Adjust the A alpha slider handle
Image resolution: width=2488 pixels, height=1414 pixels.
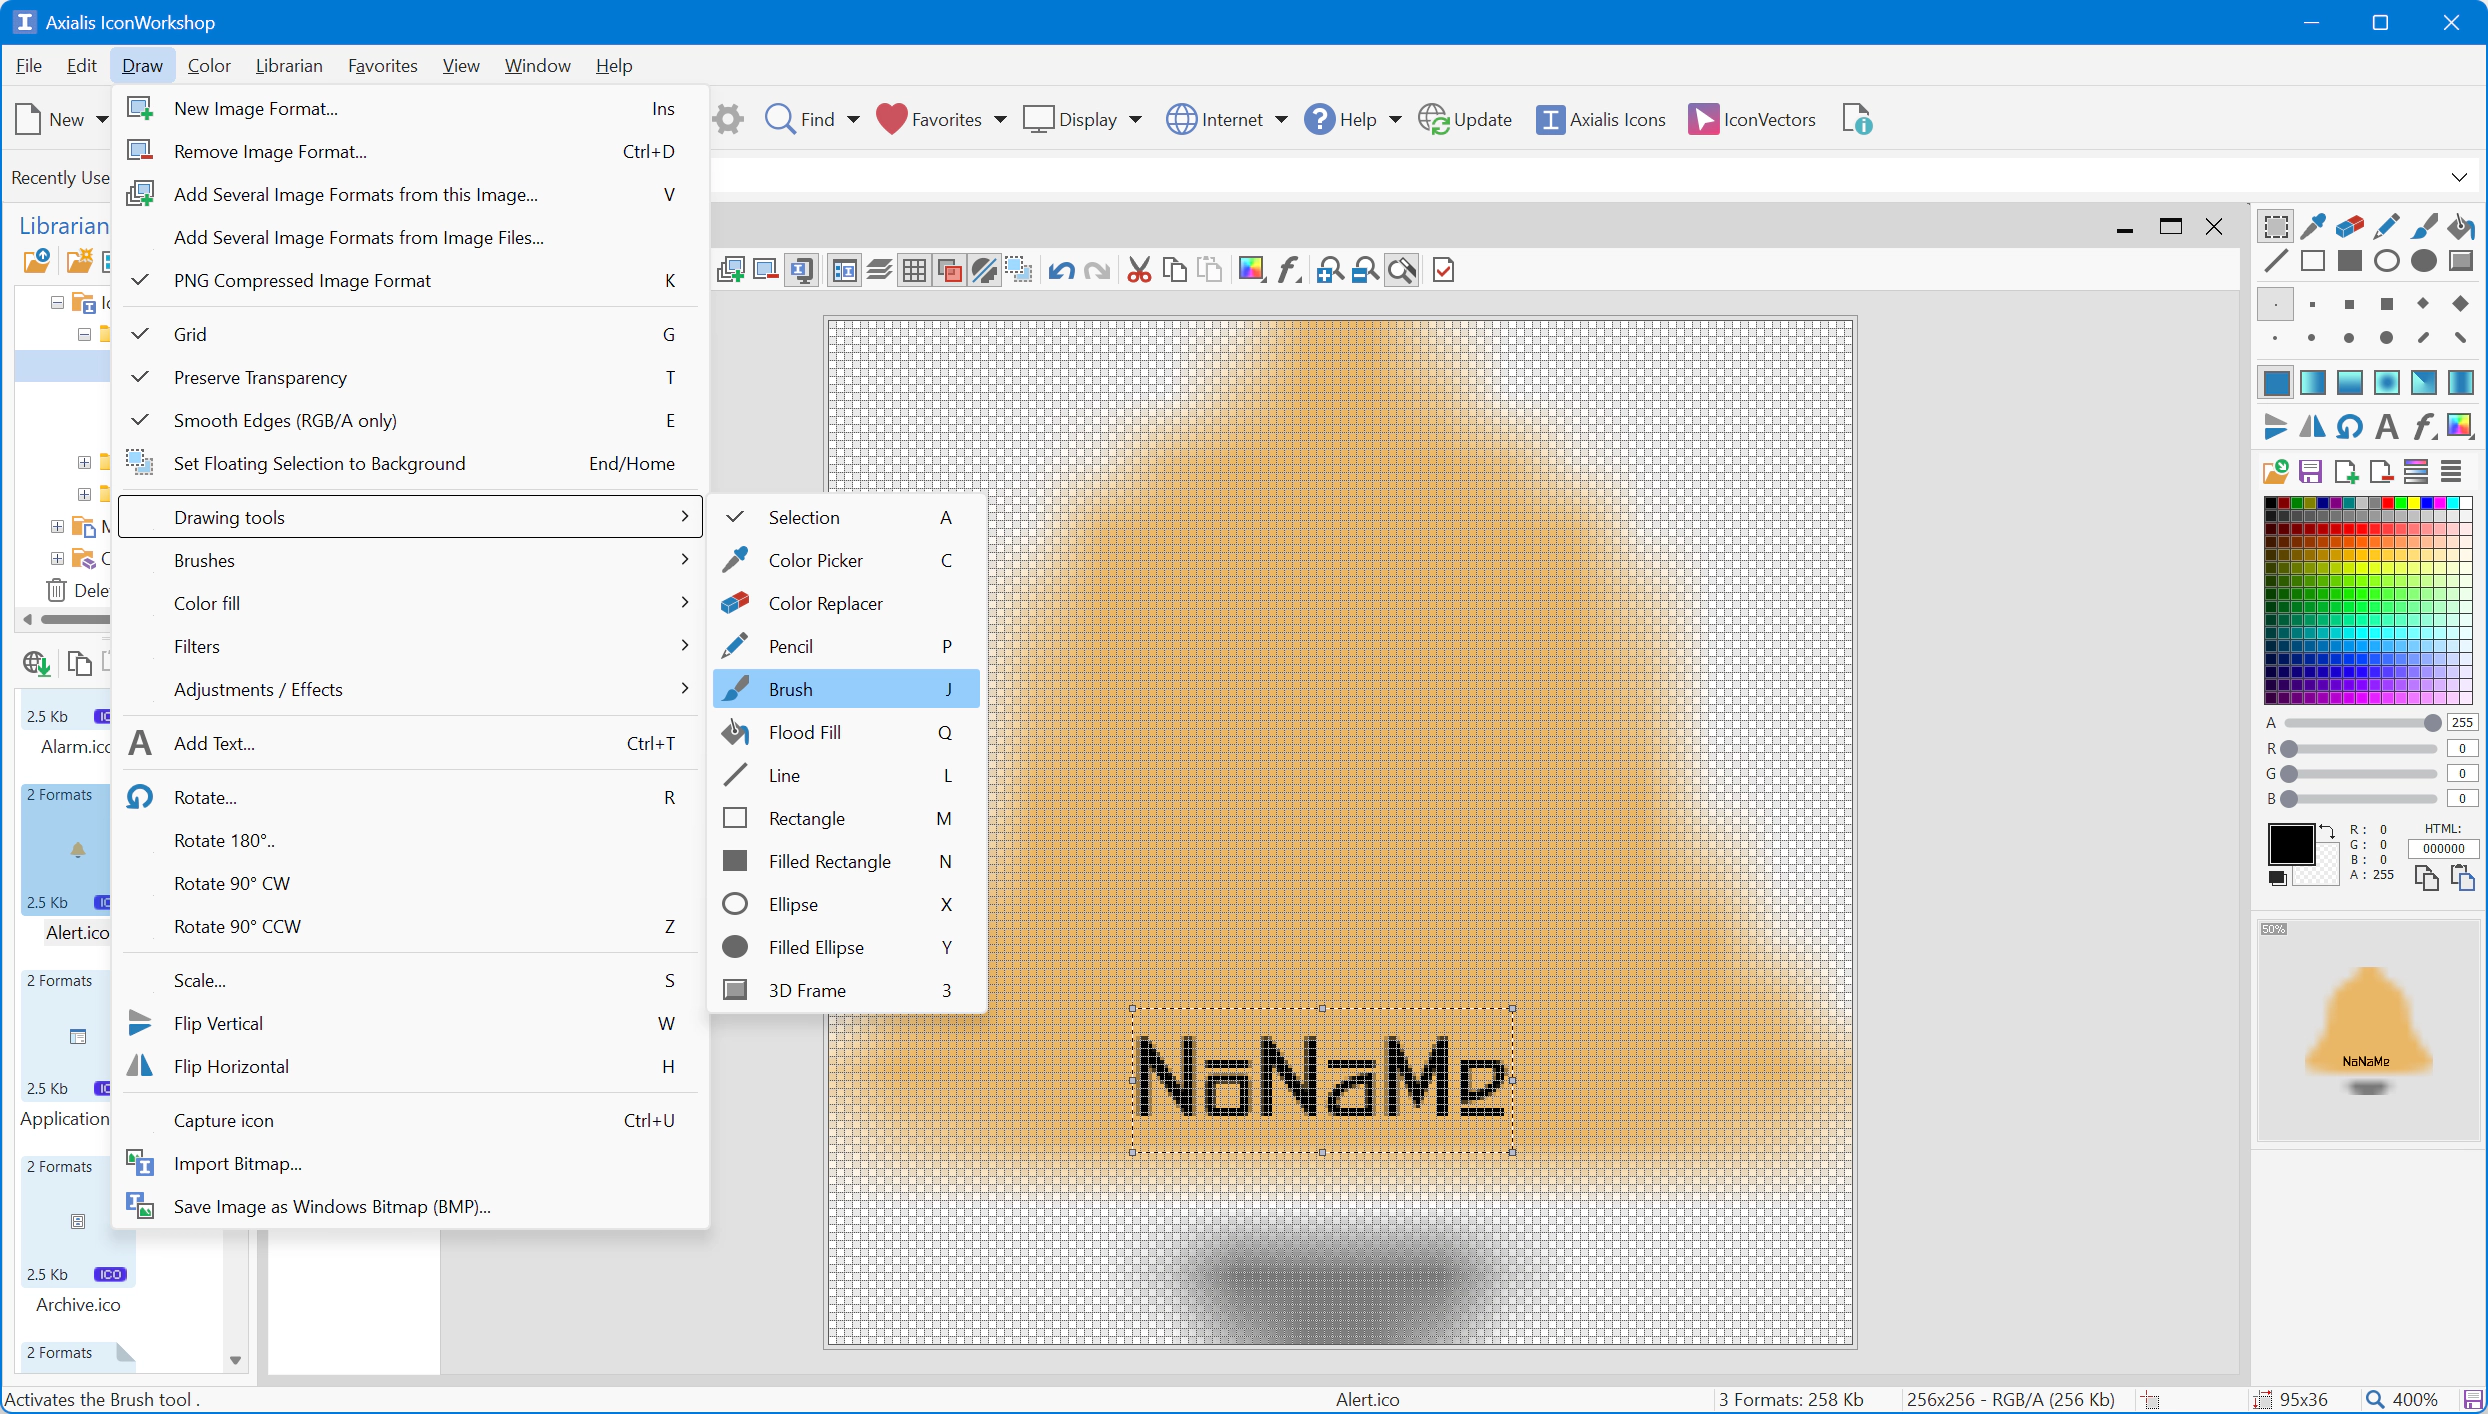[2432, 723]
